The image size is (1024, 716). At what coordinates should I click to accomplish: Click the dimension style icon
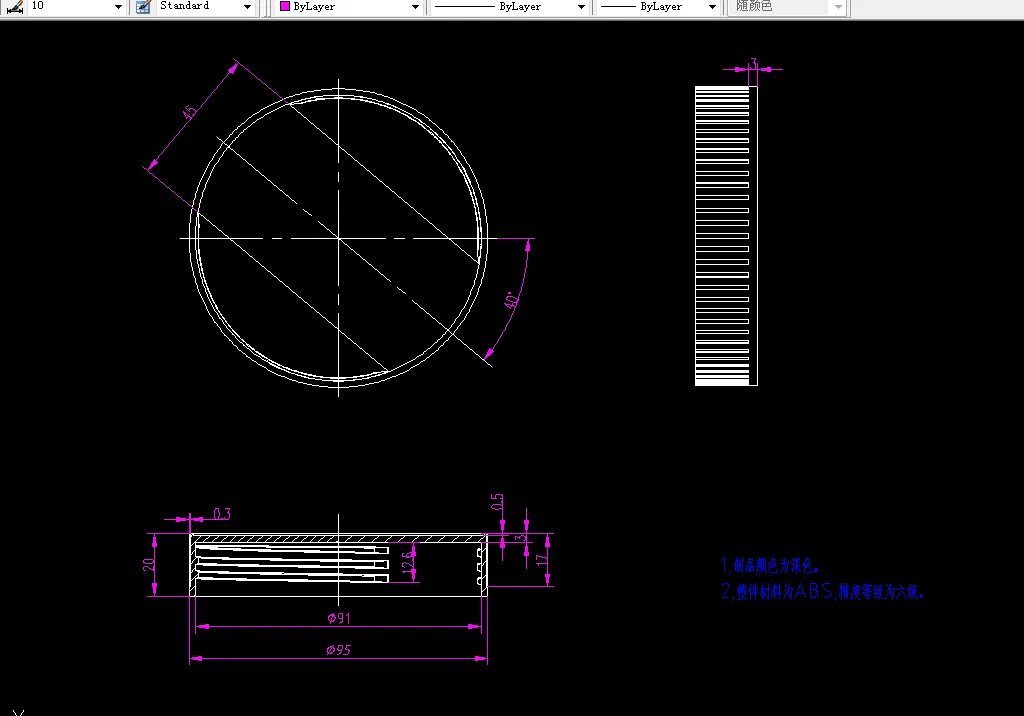click(x=14, y=7)
